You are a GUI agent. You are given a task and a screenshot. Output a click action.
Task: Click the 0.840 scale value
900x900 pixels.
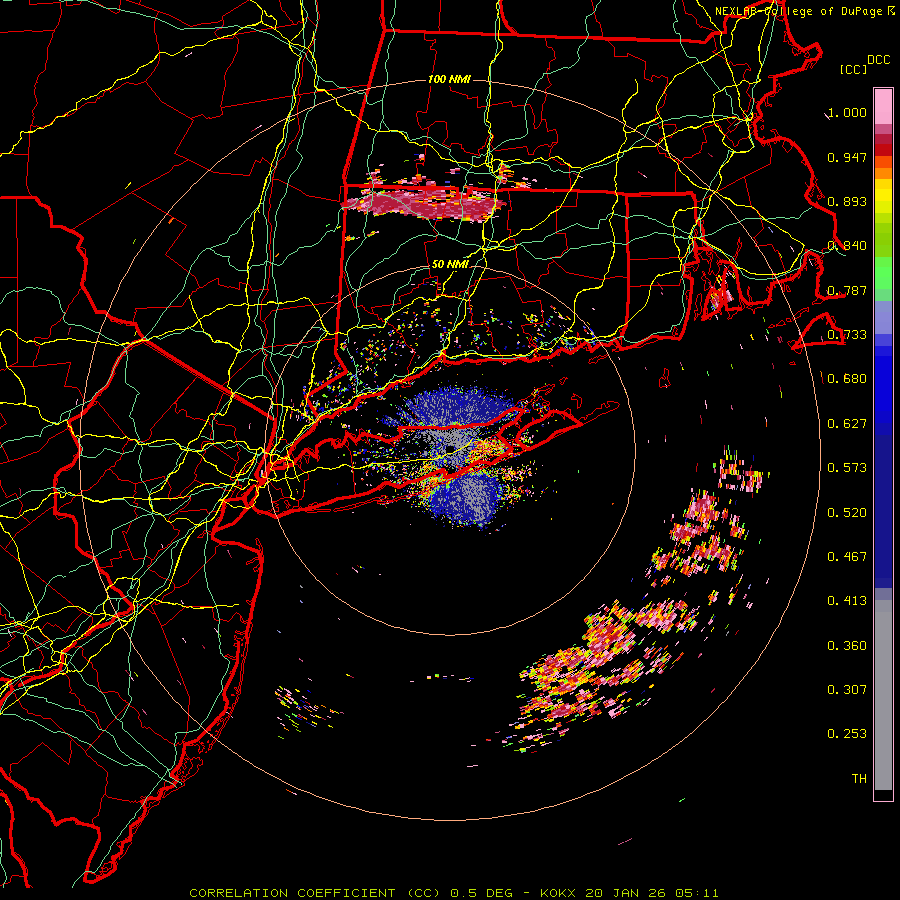point(847,246)
